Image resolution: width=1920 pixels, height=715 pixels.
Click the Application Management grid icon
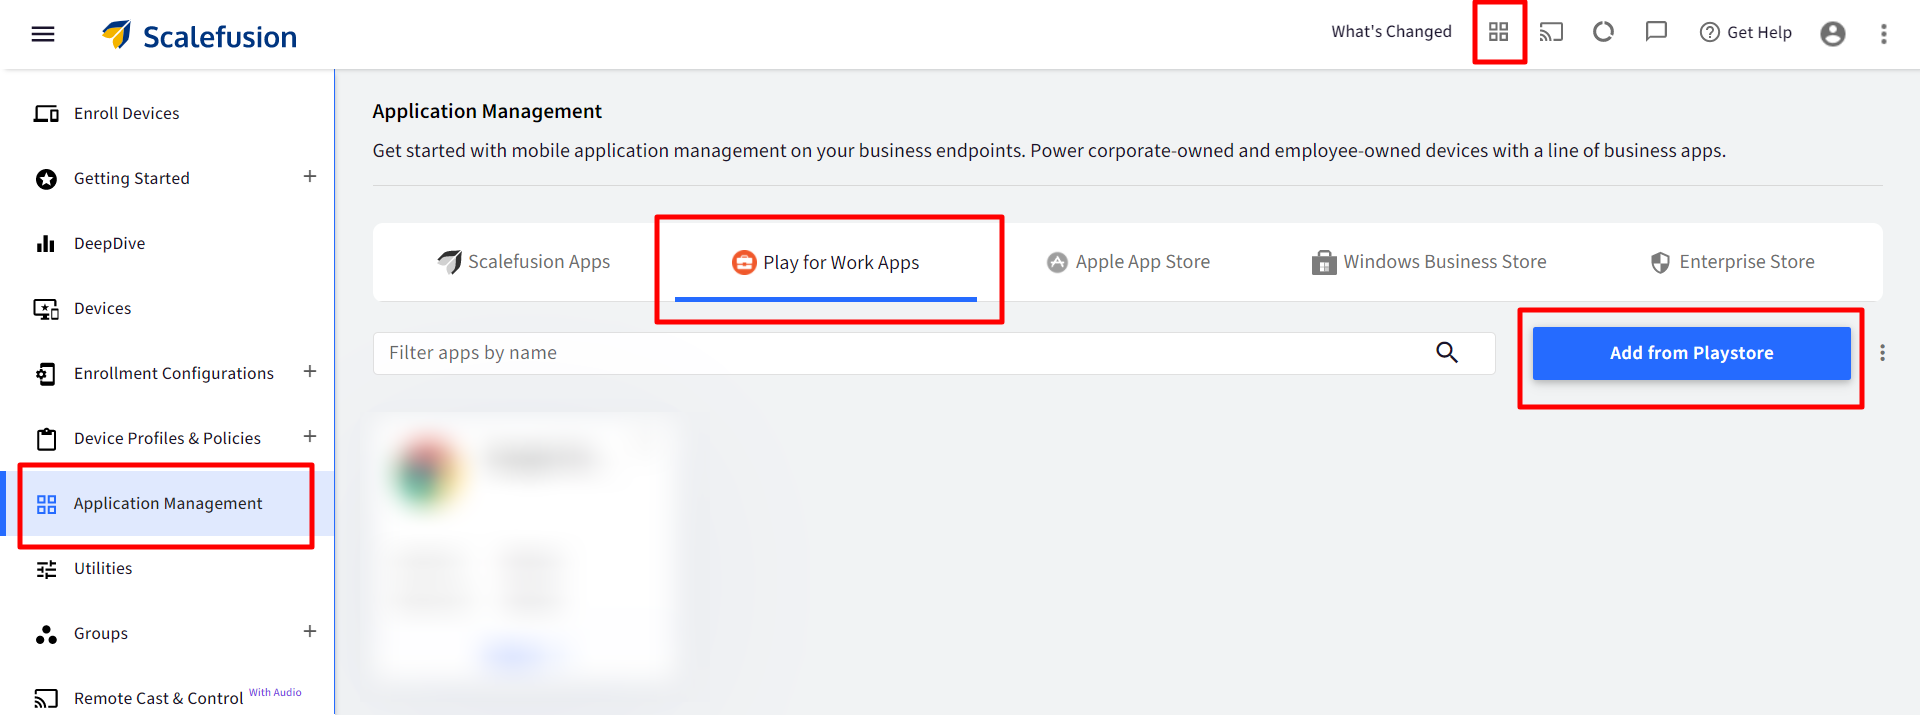(x=46, y=504)
